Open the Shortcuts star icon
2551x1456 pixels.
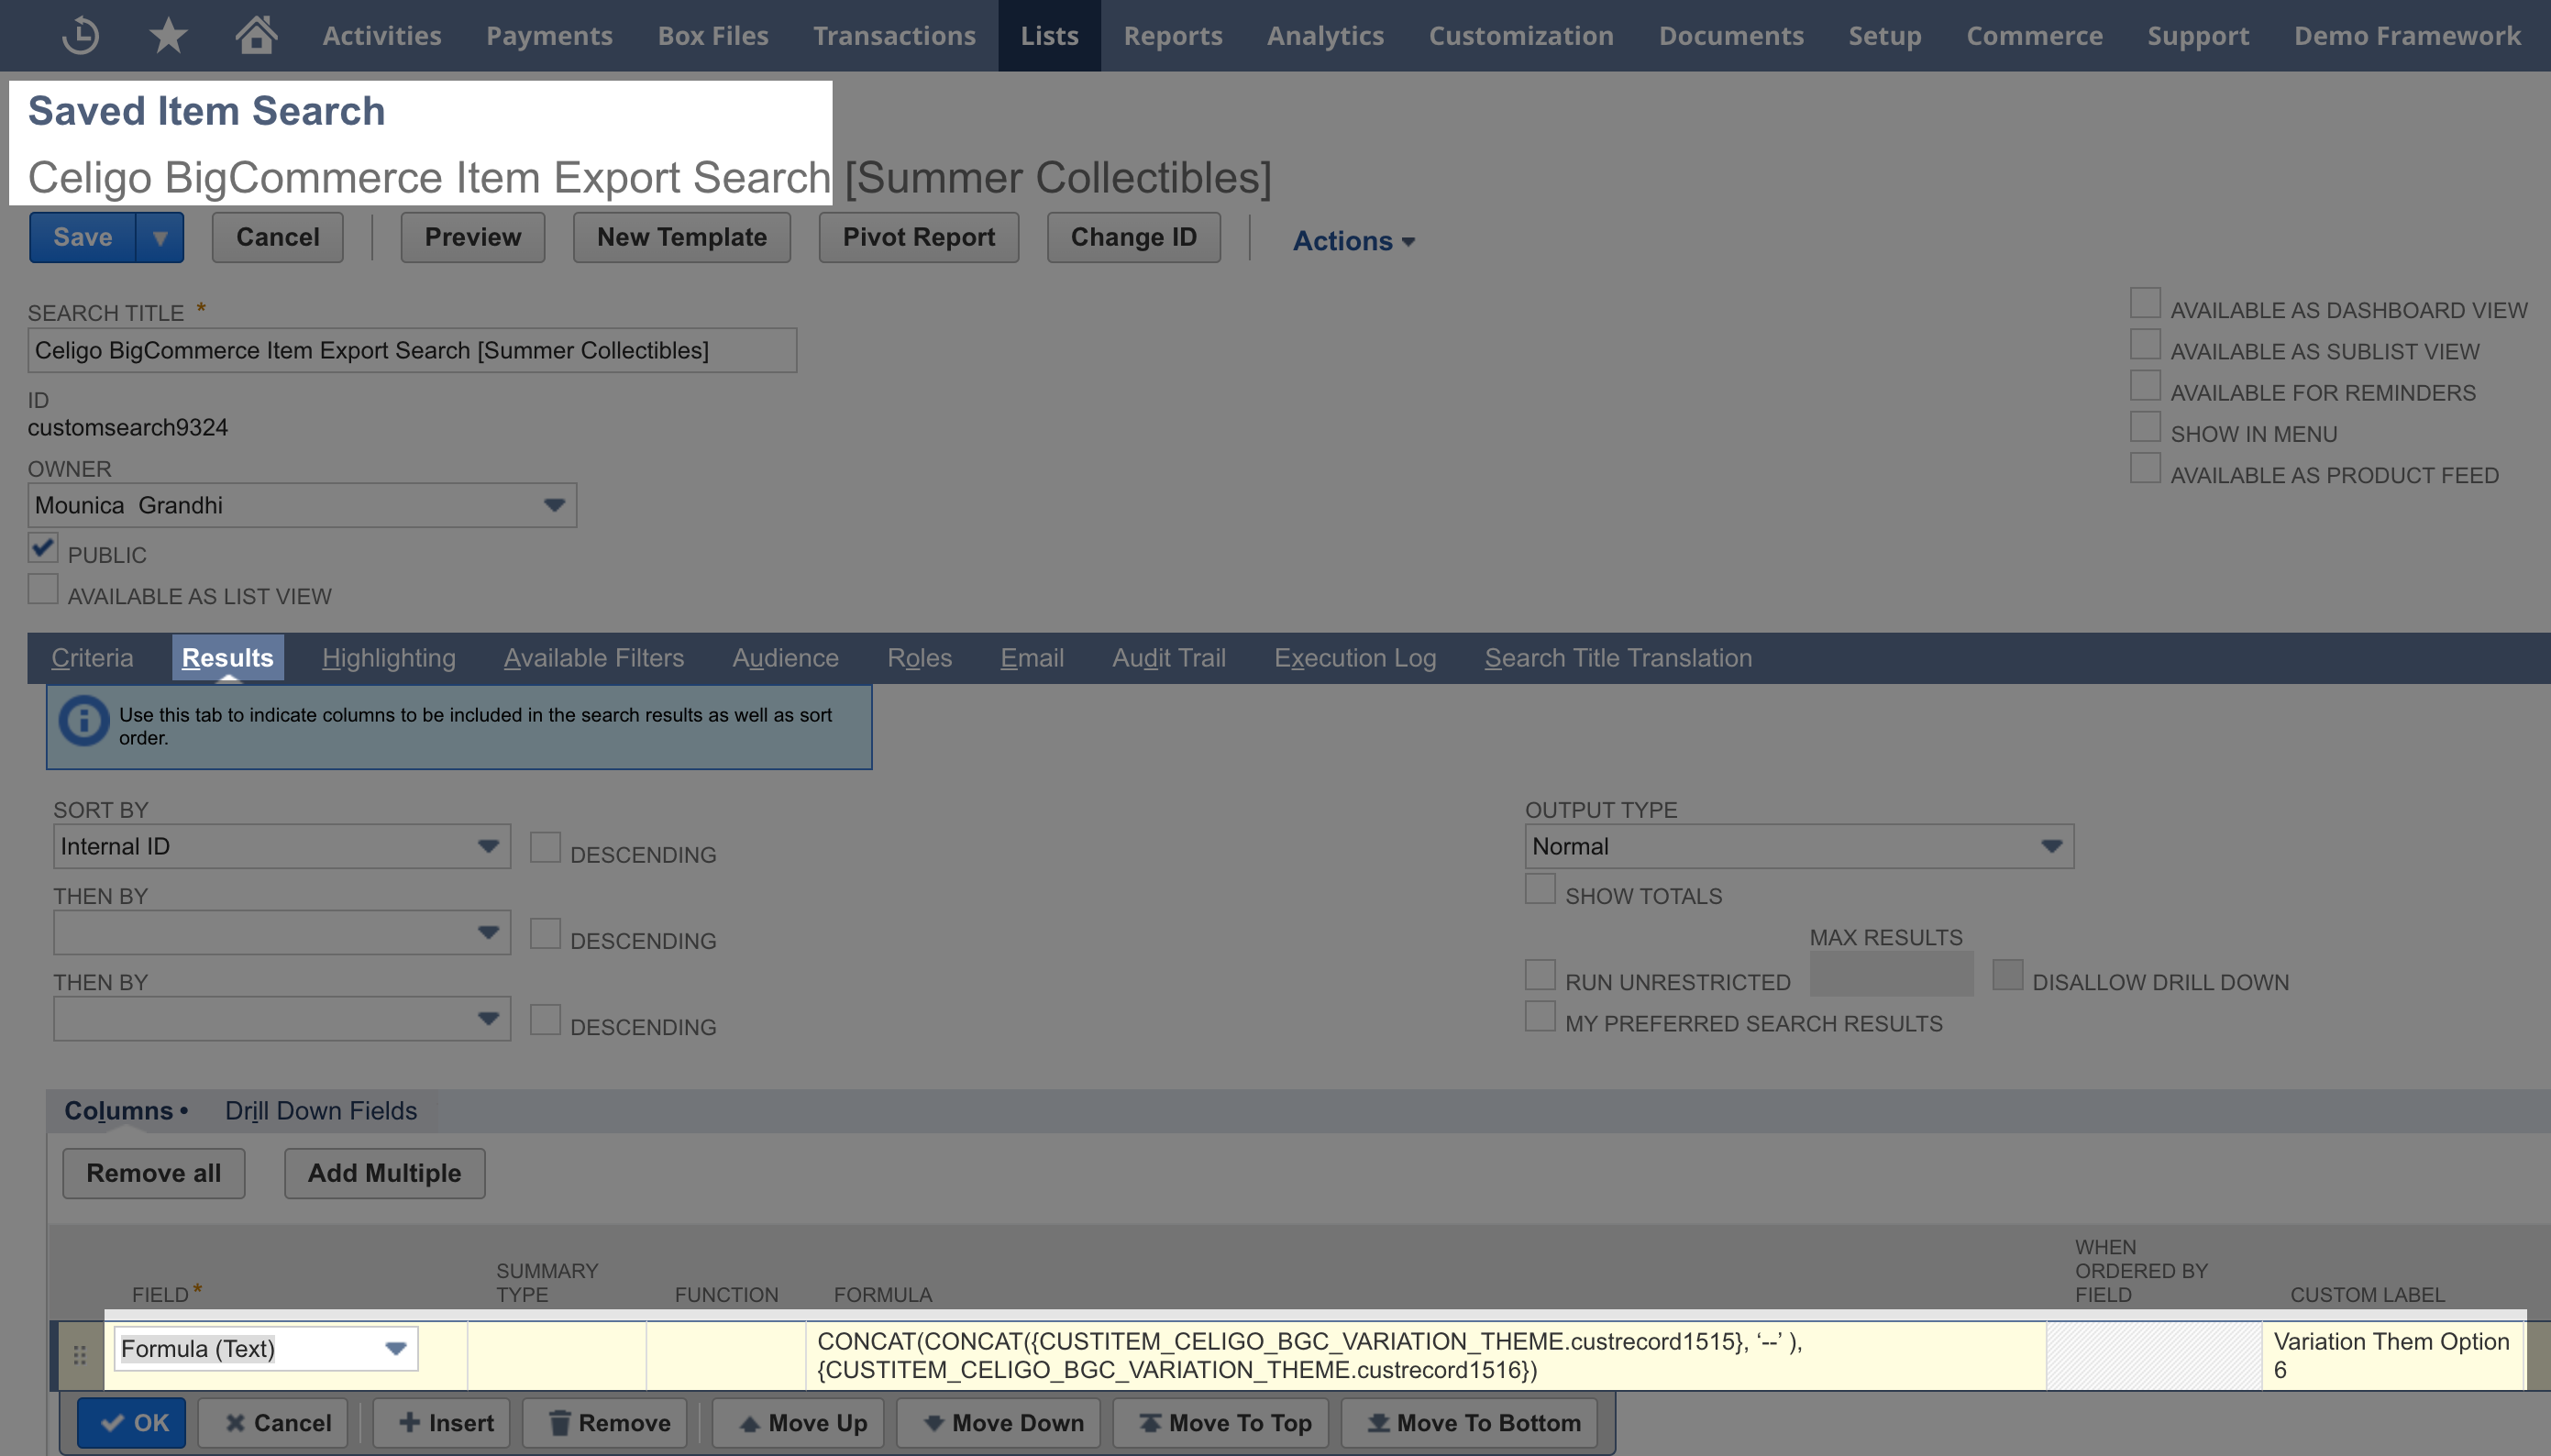point(168,35)
